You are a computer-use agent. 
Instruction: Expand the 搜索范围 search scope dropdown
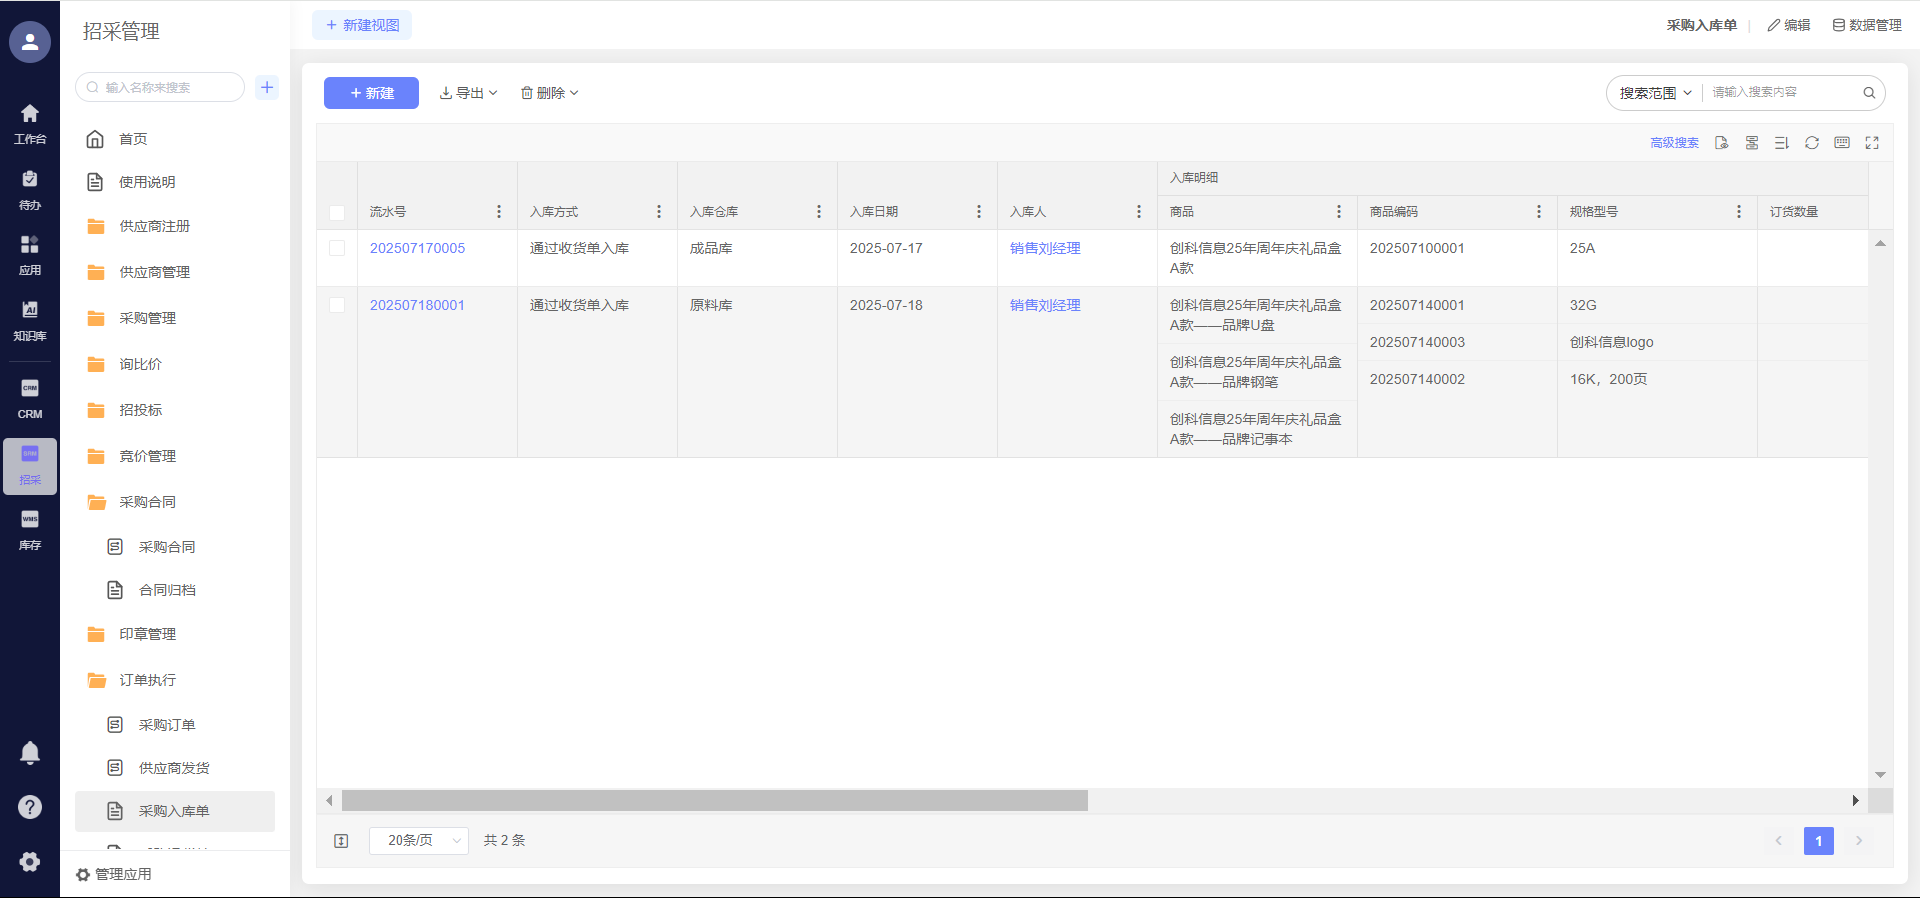1655,93
